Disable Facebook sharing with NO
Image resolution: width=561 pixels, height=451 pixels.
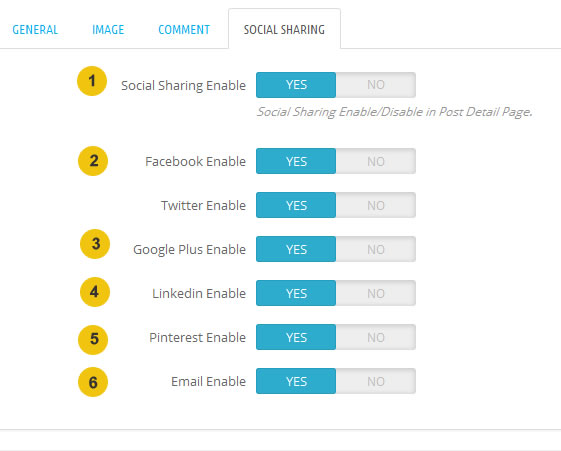[376, 161]
